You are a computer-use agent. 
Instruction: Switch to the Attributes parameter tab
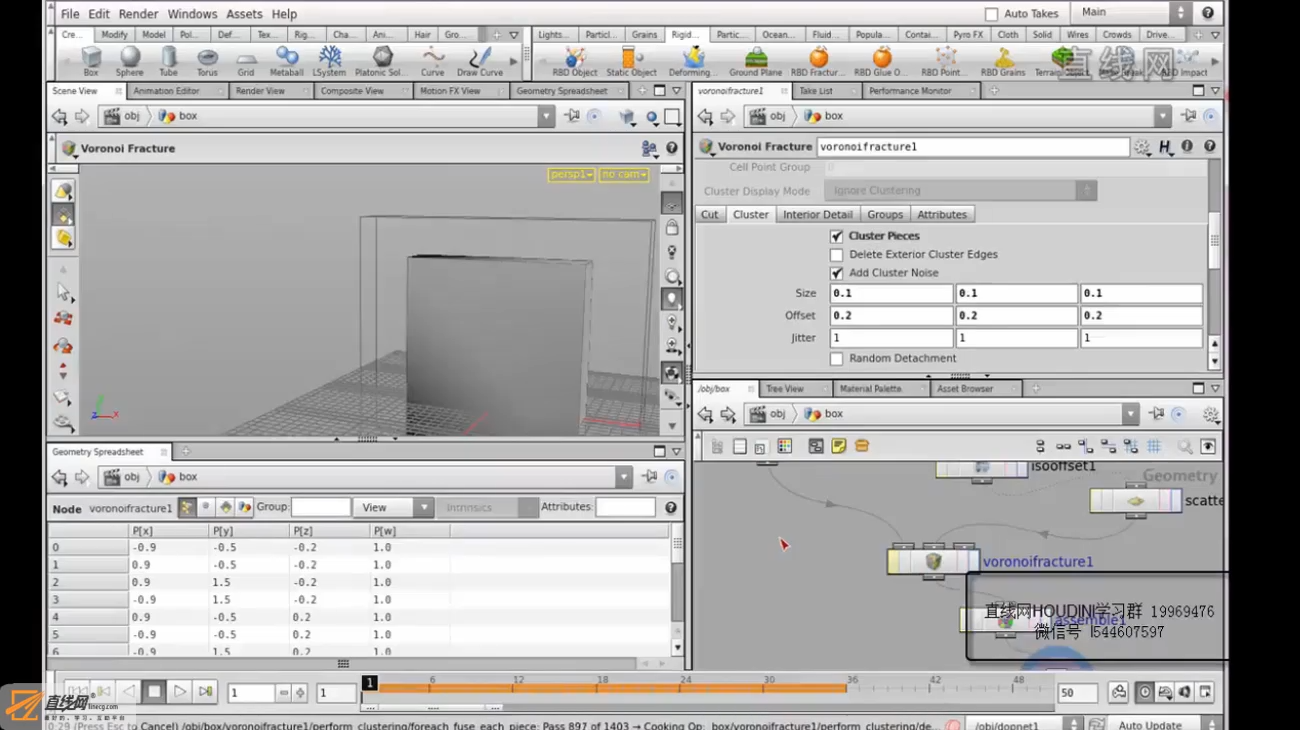coord(942,214)
